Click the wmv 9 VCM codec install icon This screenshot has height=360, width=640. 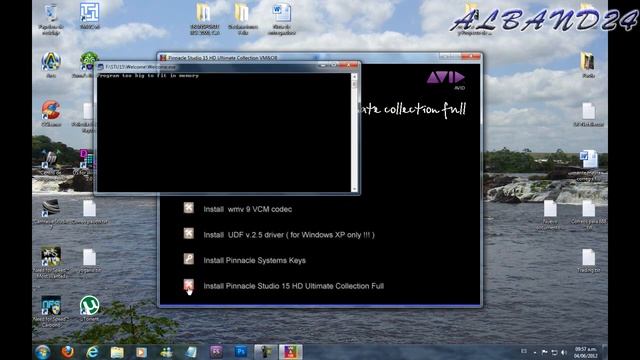pyautogui.click(x=189, y=208)
